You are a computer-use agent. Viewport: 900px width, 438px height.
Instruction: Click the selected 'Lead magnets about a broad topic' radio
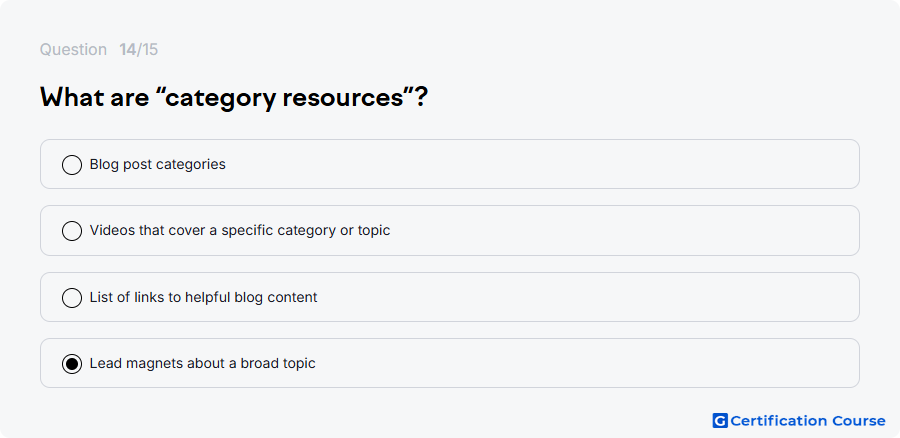[72, 364]
